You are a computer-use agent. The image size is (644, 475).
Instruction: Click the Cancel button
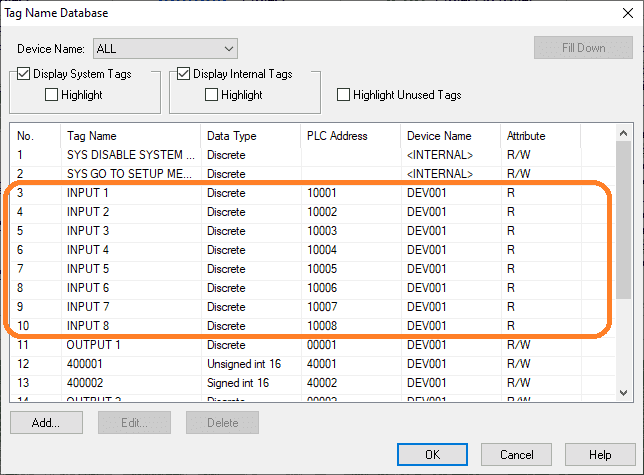coord(516,455)
